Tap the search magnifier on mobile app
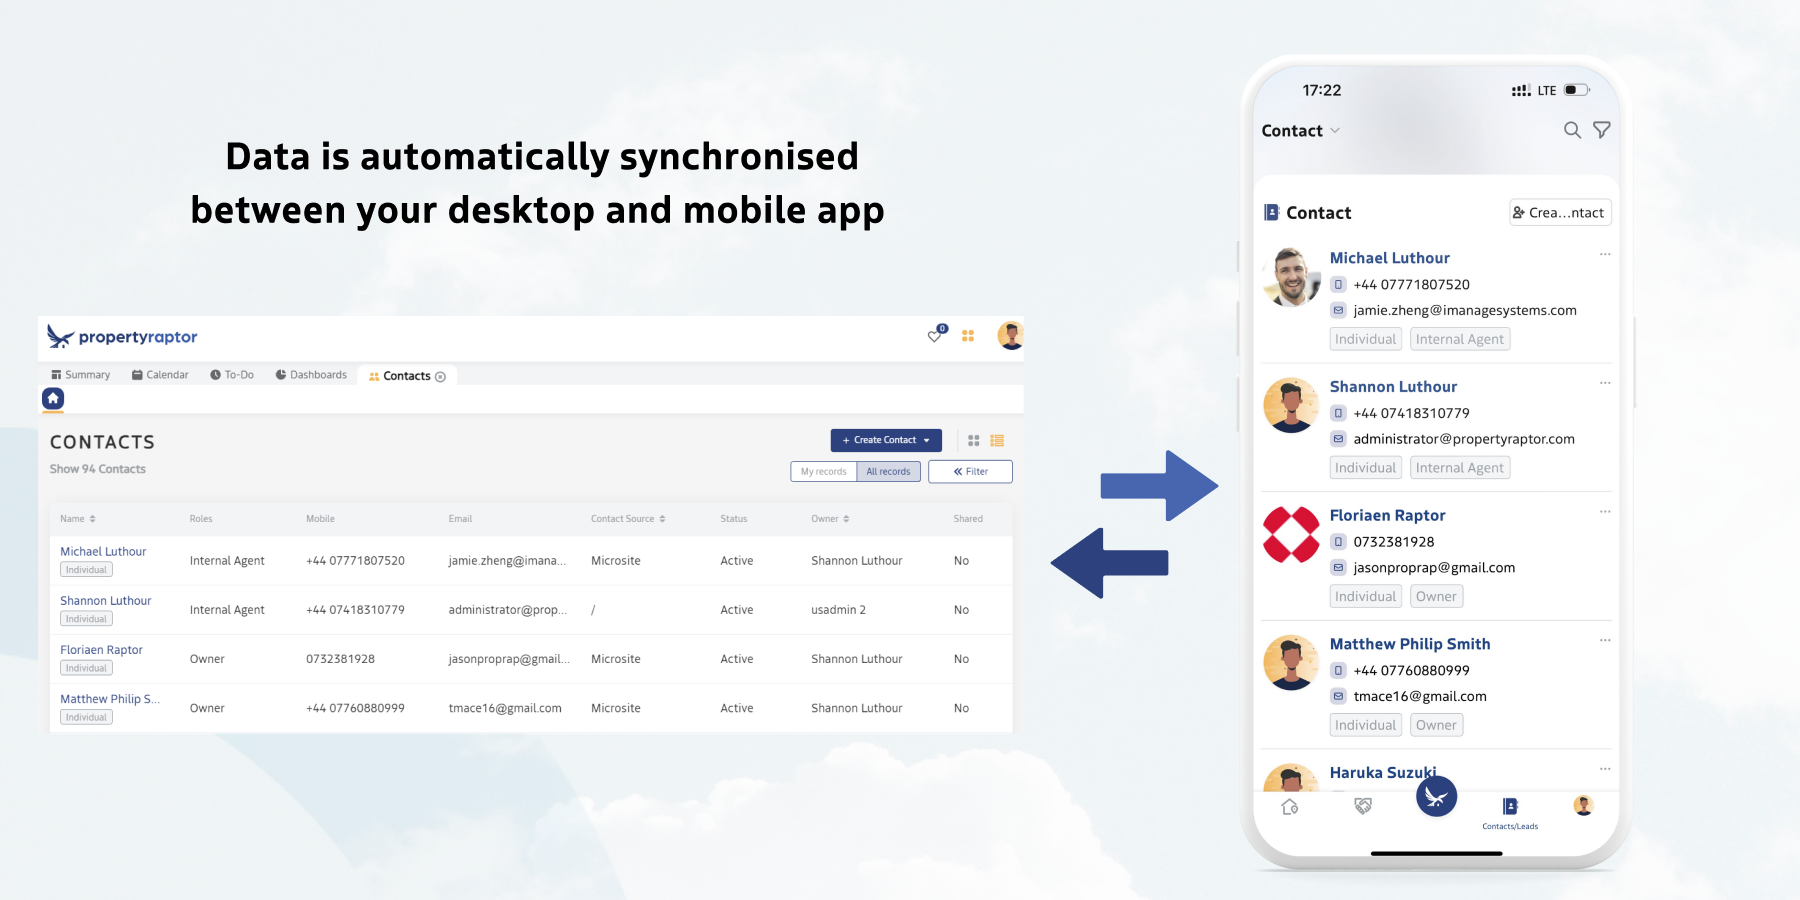Screen dimensions: 1800x900 [1572, 130]
